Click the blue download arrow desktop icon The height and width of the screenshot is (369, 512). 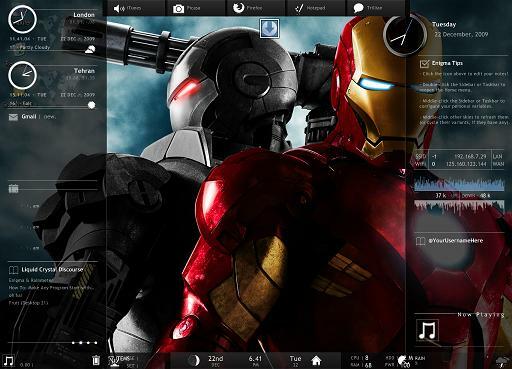(269, 28)
